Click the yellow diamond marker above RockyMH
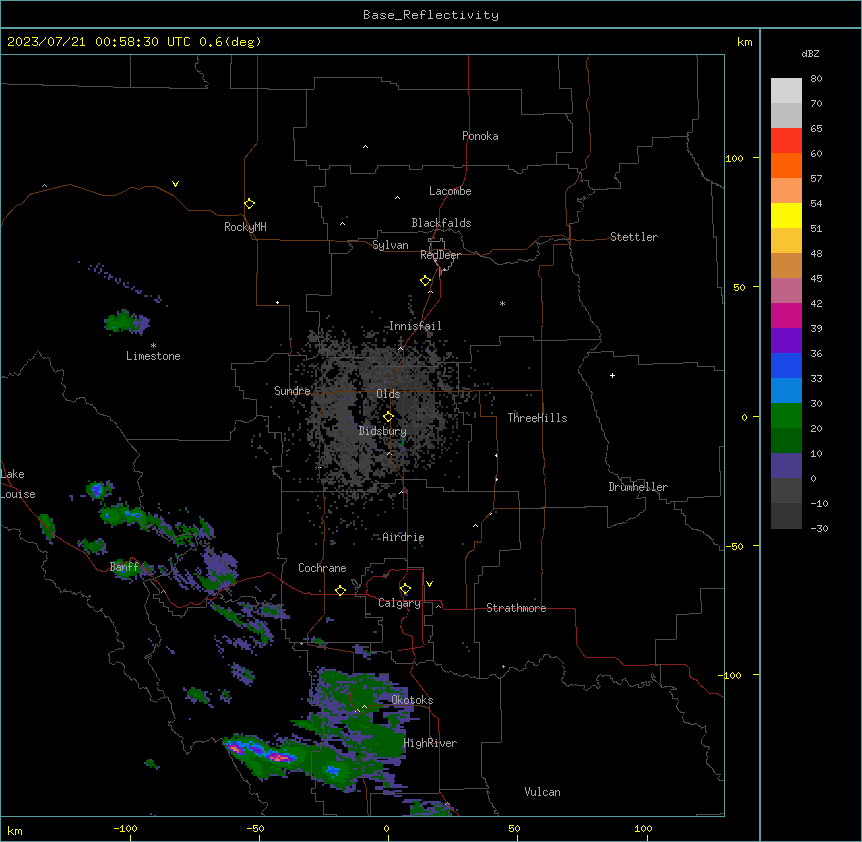 point(249,203)
